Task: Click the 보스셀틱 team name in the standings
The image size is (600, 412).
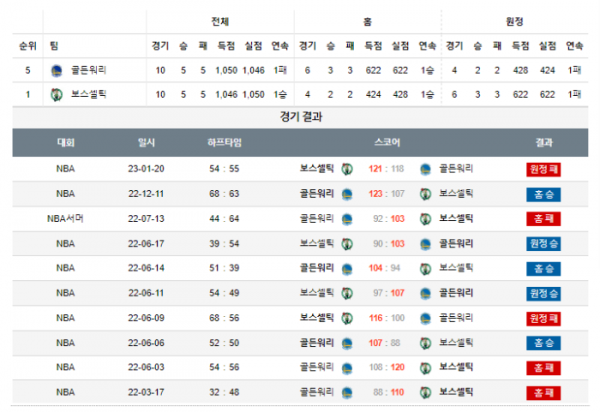Action: pyautogui.click(x=88, y=94)
